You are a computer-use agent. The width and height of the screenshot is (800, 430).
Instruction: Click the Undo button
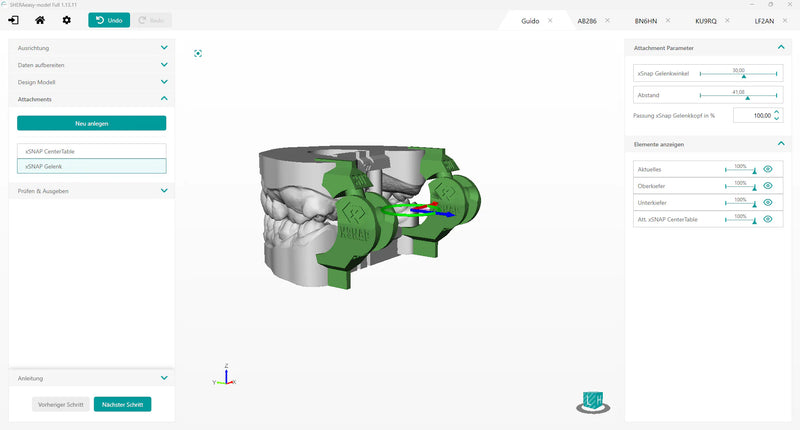click(x=109, y=20)
